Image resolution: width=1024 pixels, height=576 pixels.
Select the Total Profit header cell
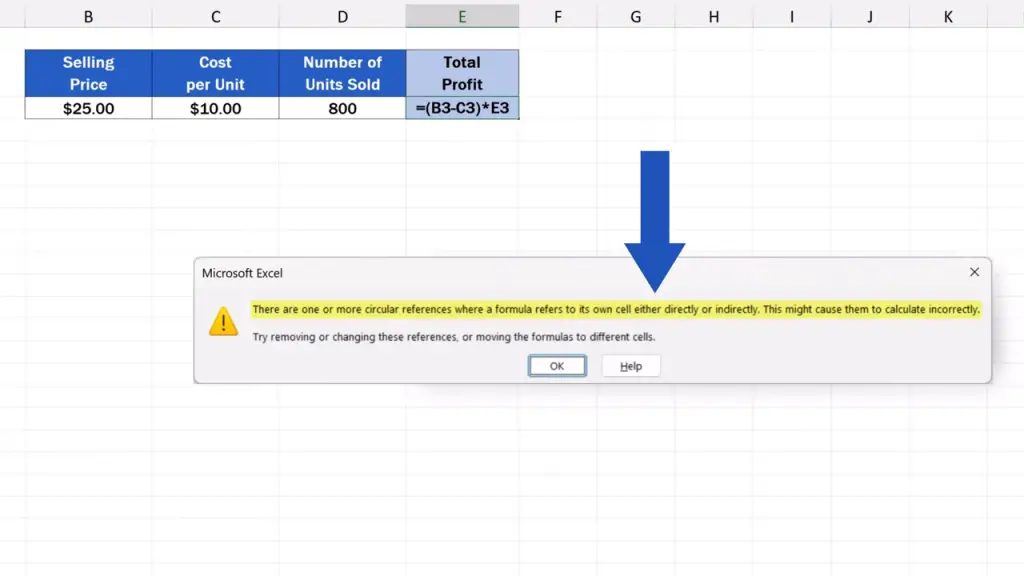tap(462, 73)
